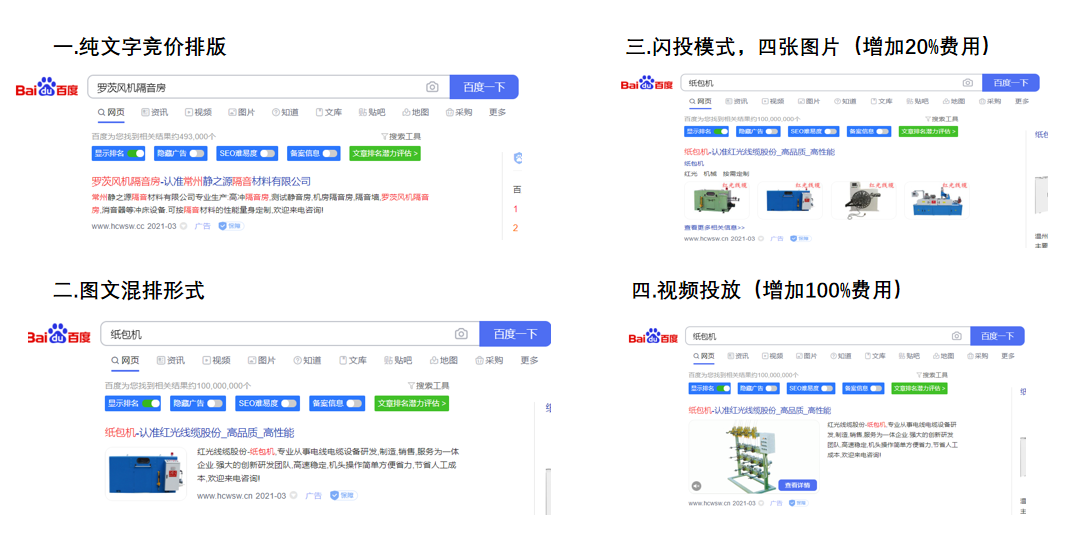Click the camera icon in the 罗茨风机隔音房 search box
Viewport: 1085px width, 533px height.
point(432,88)
